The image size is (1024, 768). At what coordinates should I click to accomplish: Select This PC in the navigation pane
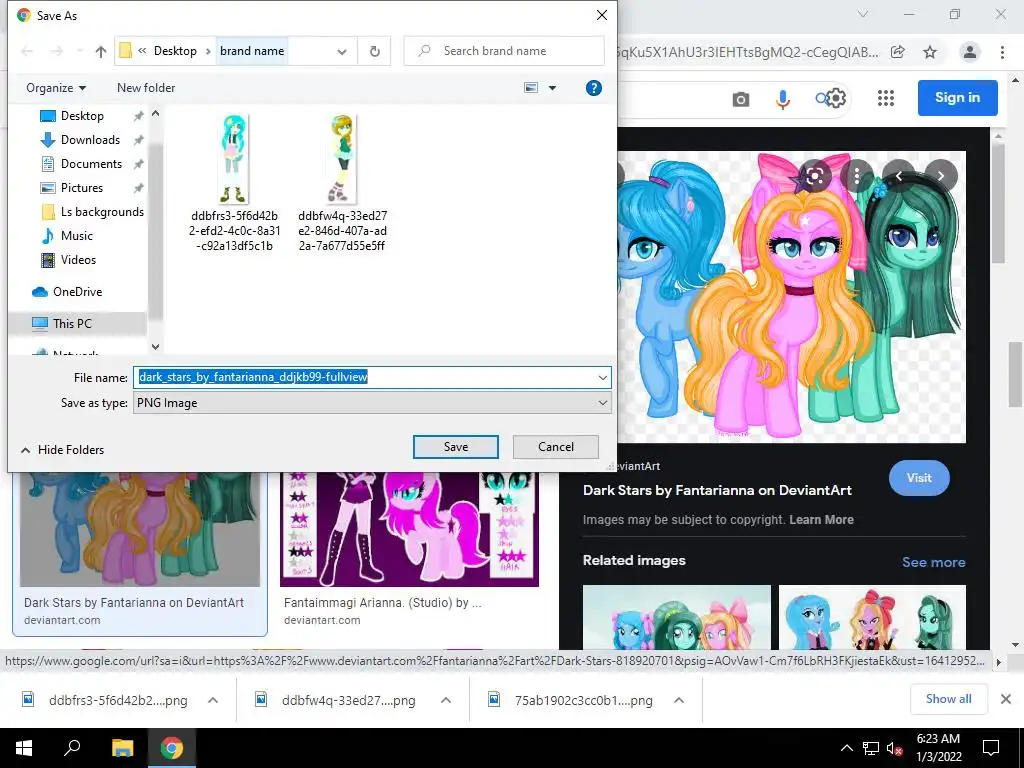click(72, 323)
